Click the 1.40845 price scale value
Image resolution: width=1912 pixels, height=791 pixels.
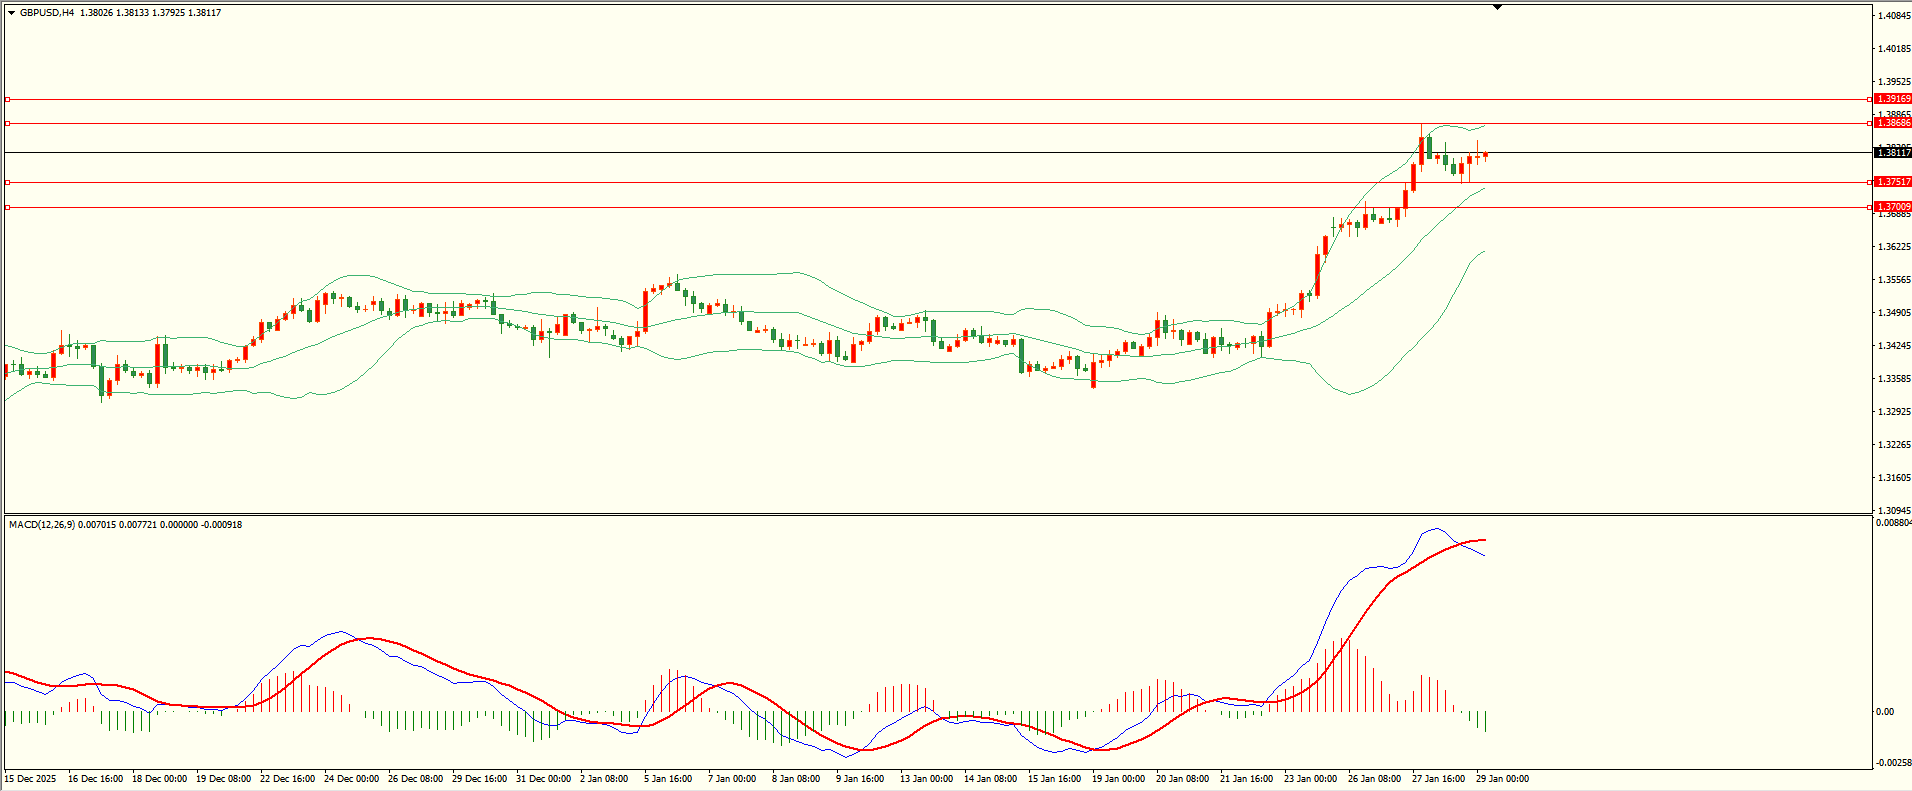click(1894, 16)
